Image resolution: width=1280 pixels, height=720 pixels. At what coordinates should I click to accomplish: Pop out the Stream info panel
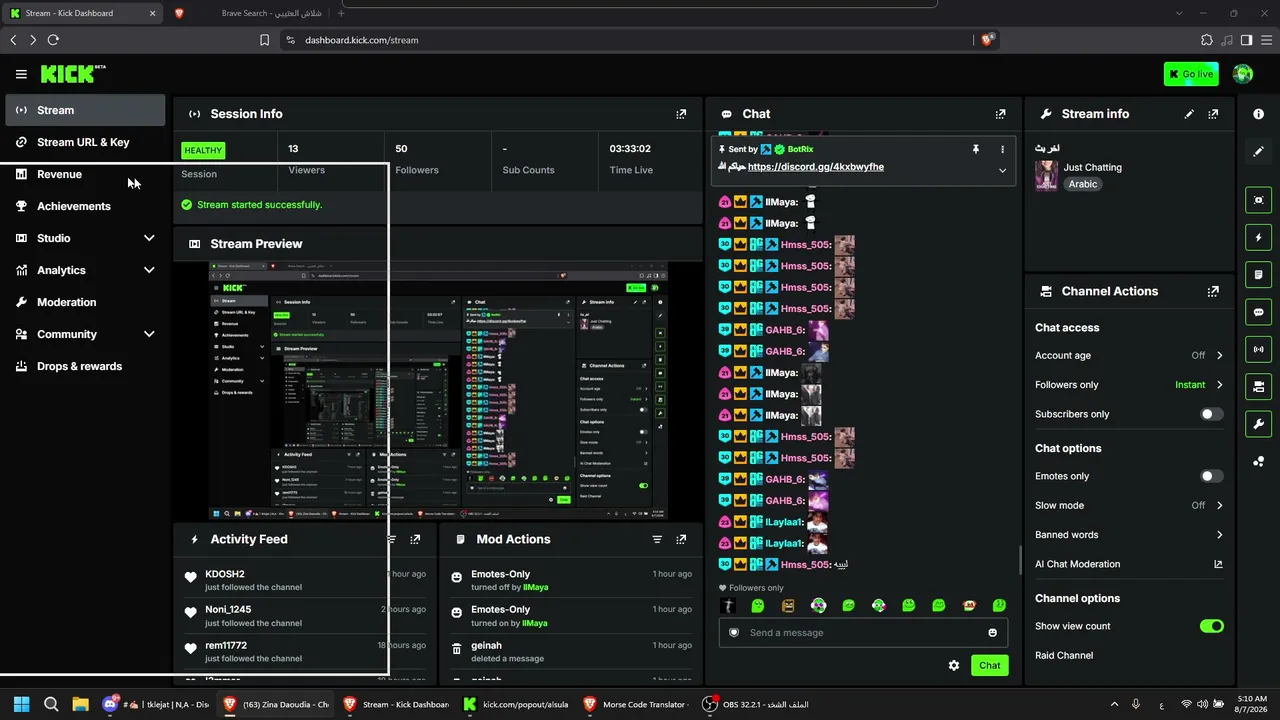pos(1213,114)
